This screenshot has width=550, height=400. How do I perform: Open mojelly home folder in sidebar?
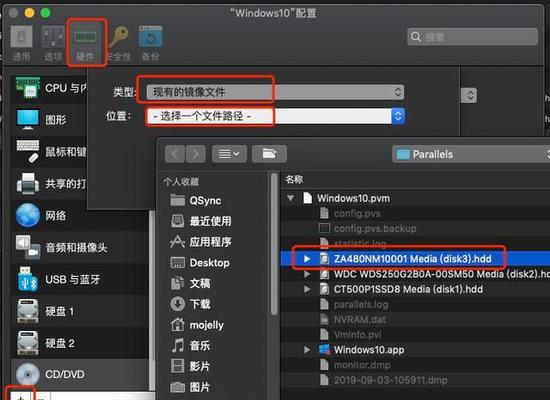(x=197, y=325)
